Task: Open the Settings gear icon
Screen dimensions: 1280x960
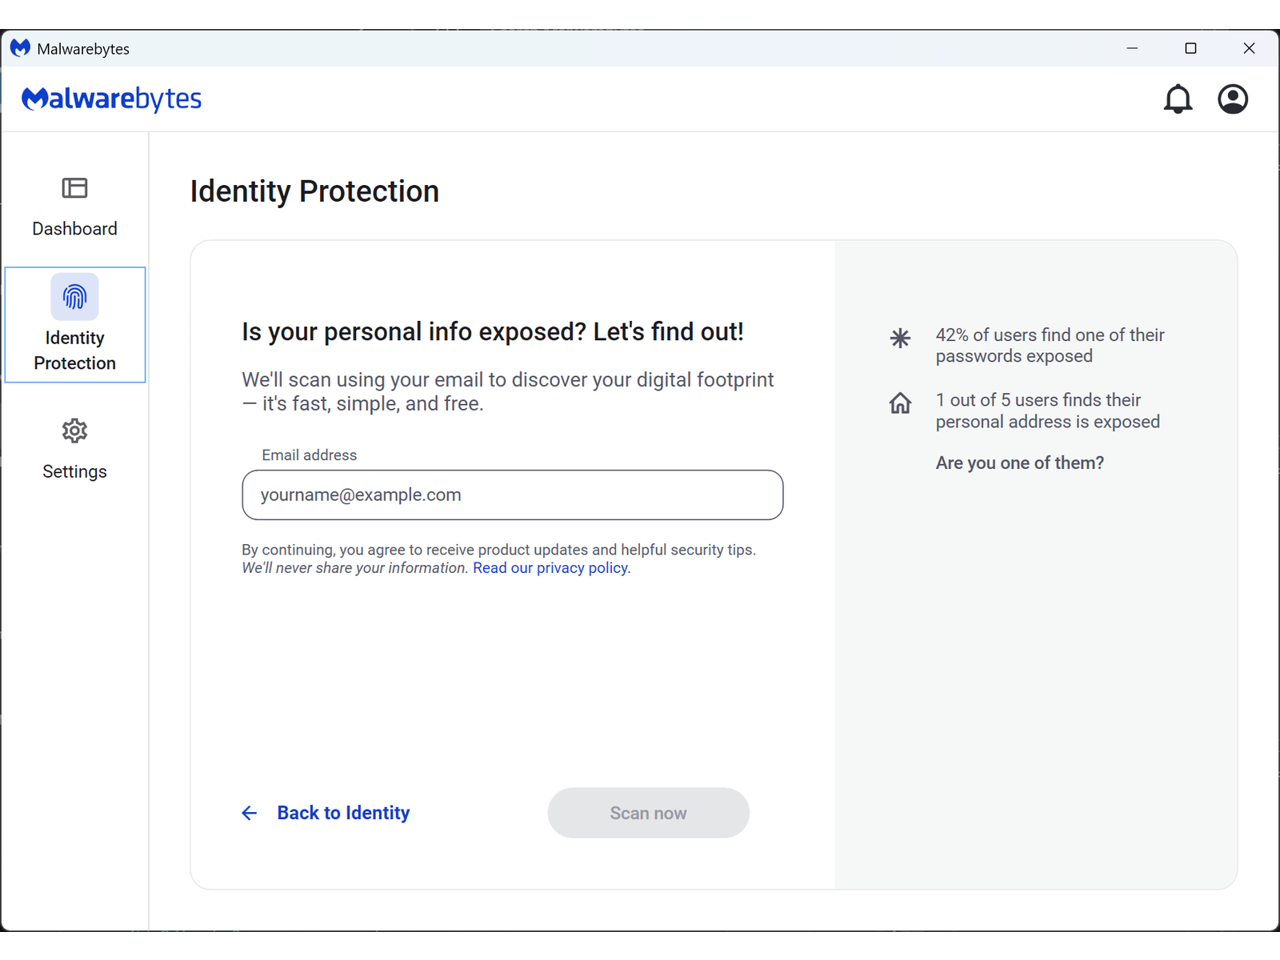Action: [75, 431]
